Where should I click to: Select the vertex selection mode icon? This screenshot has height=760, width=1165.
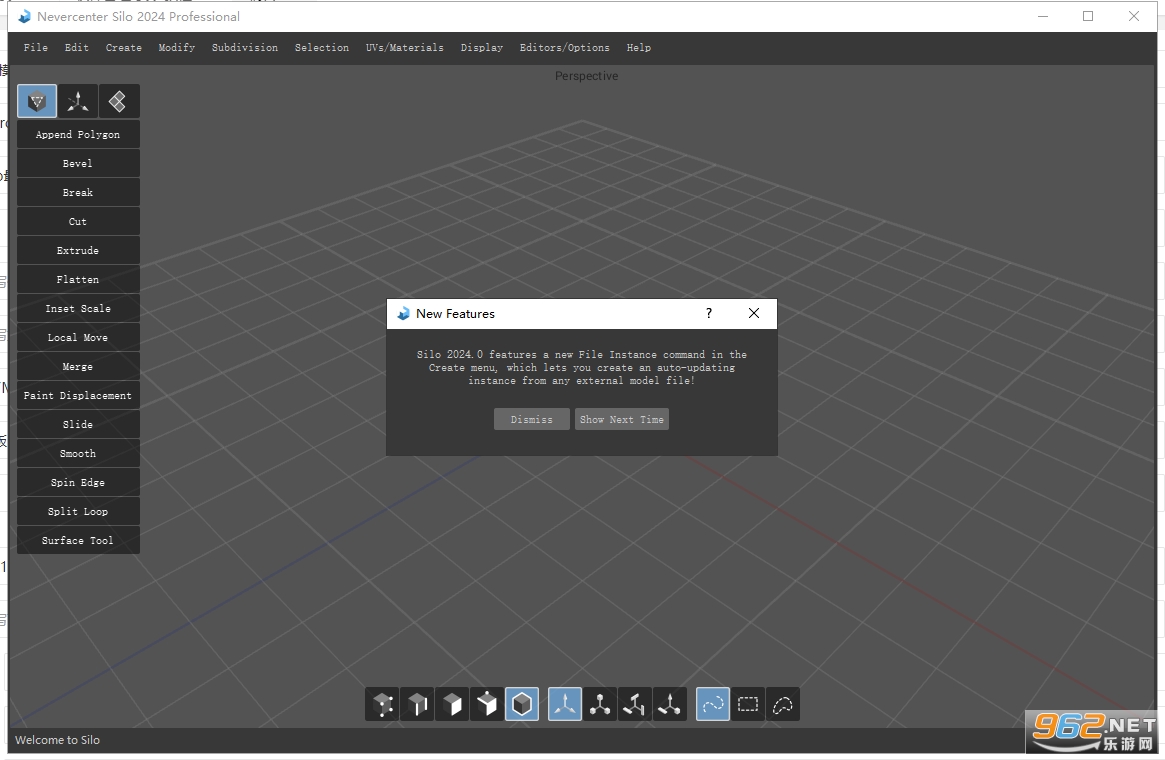click(383, 704)
